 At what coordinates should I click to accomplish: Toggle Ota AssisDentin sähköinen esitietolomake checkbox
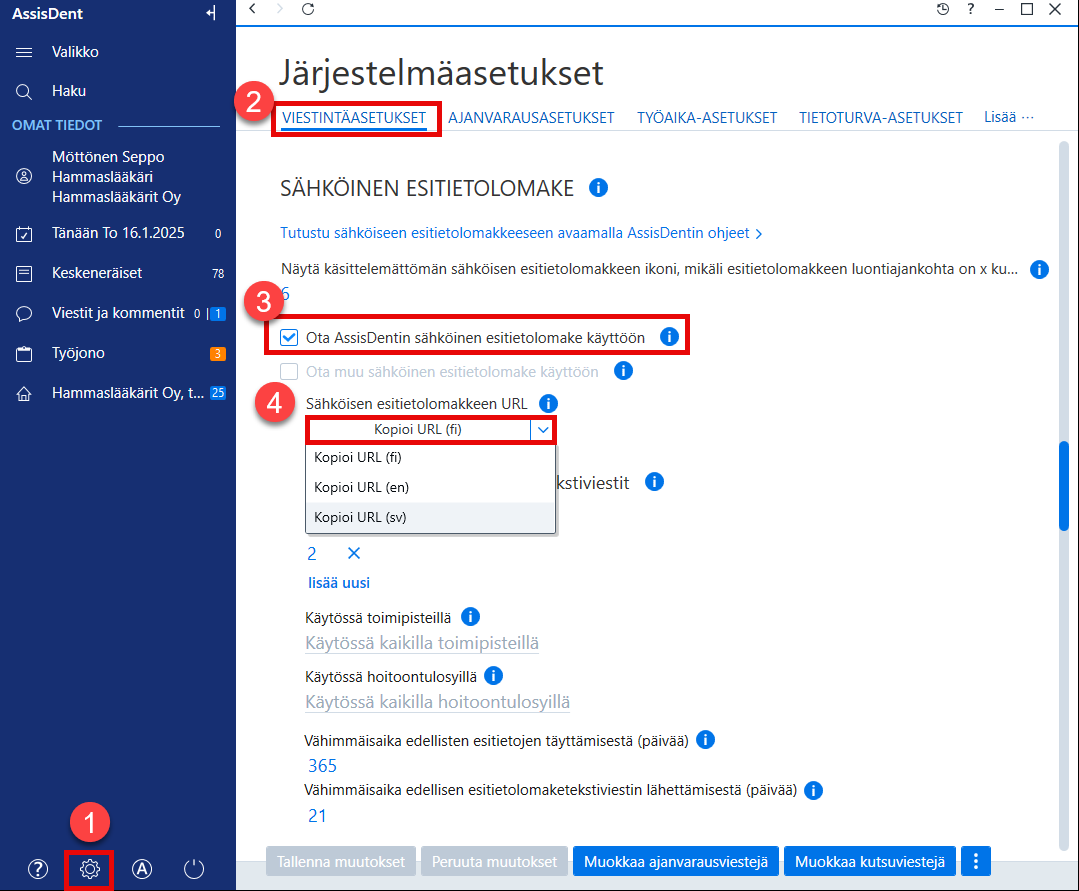coord(289,337)
